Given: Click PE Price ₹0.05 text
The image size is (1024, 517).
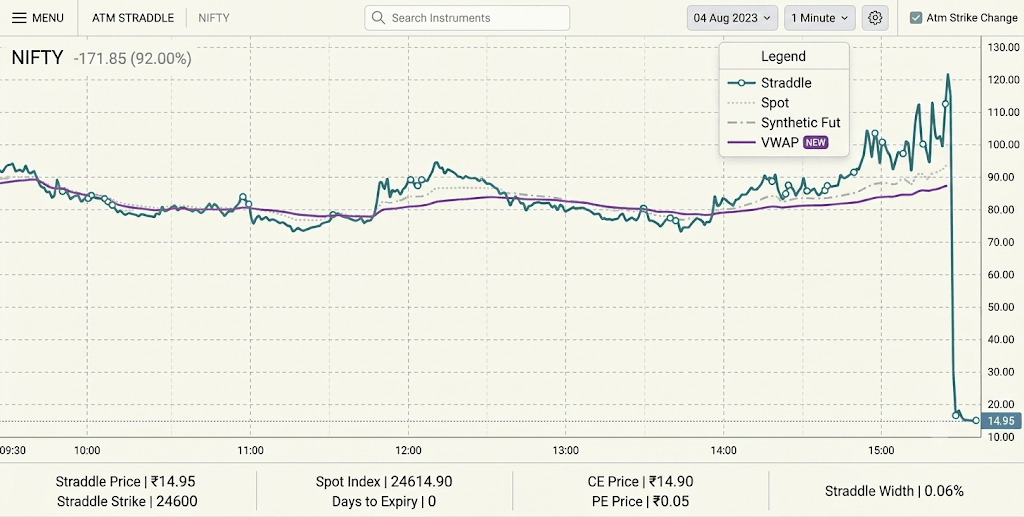Looking at the screenshot, I should click(640, 501).
